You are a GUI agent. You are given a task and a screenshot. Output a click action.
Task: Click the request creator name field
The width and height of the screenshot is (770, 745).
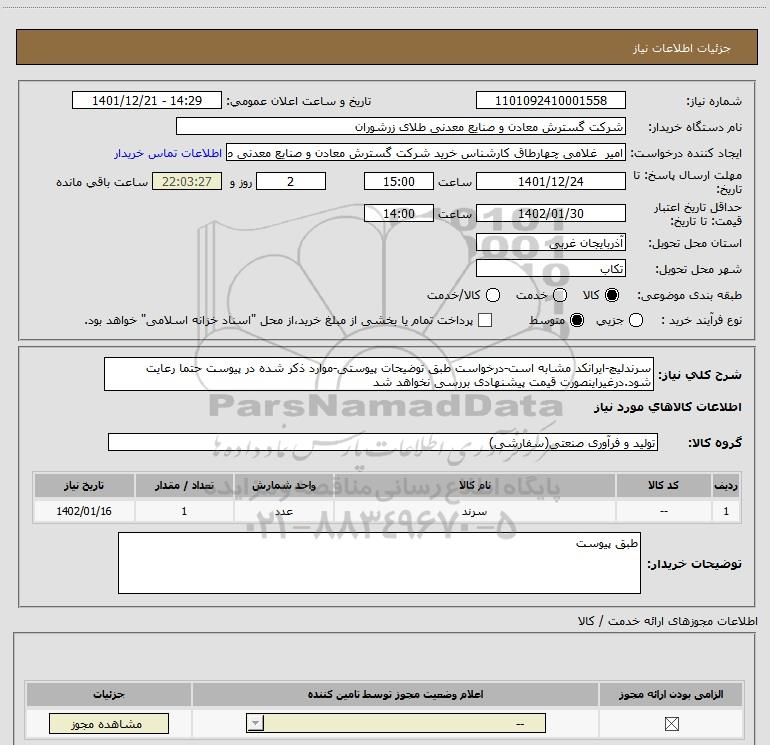tap(426, 153)
